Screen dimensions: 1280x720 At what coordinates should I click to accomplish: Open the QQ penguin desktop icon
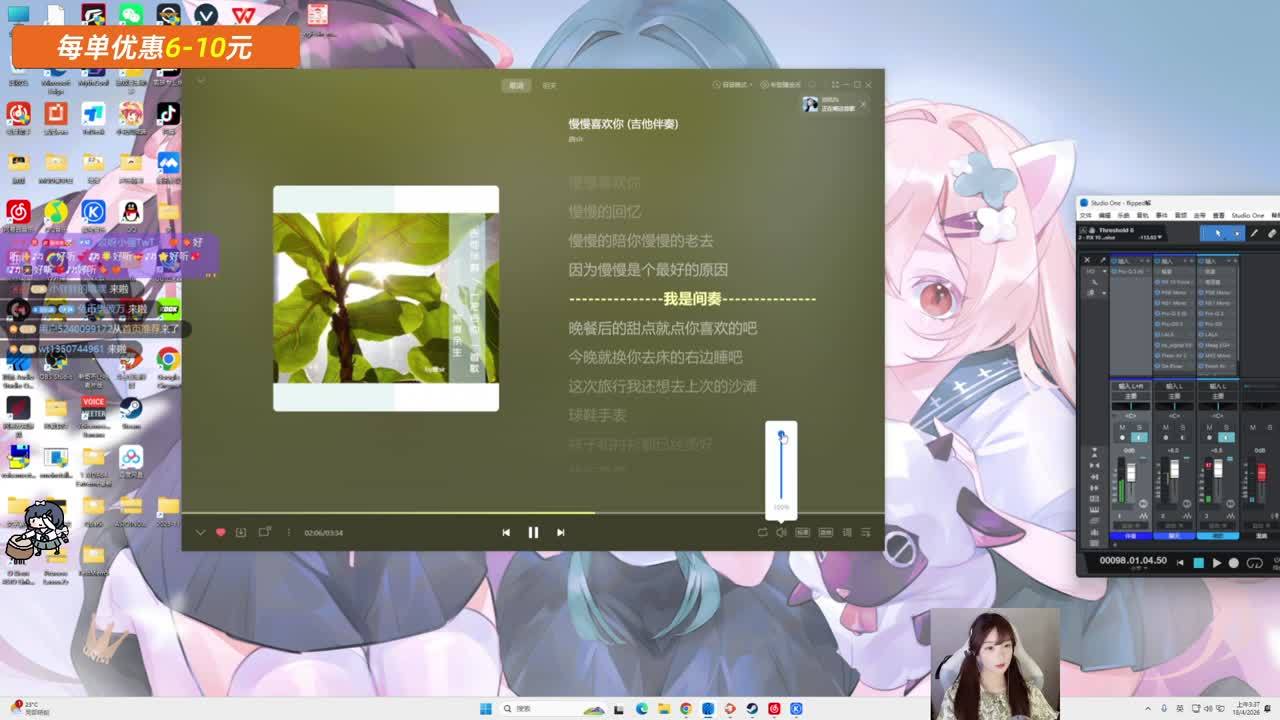[131, 214]
